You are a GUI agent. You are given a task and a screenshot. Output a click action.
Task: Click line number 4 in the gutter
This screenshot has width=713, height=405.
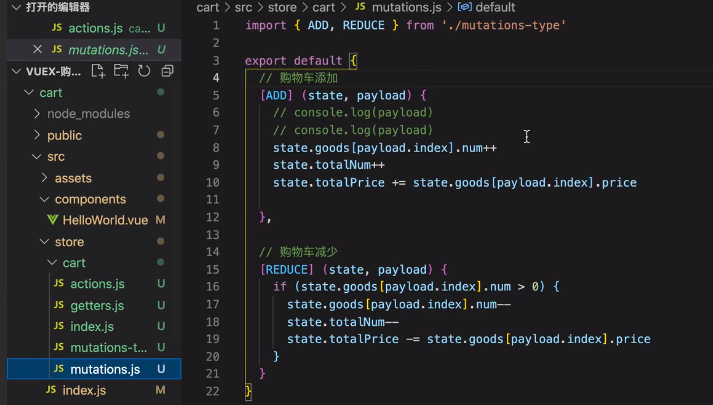216,78
